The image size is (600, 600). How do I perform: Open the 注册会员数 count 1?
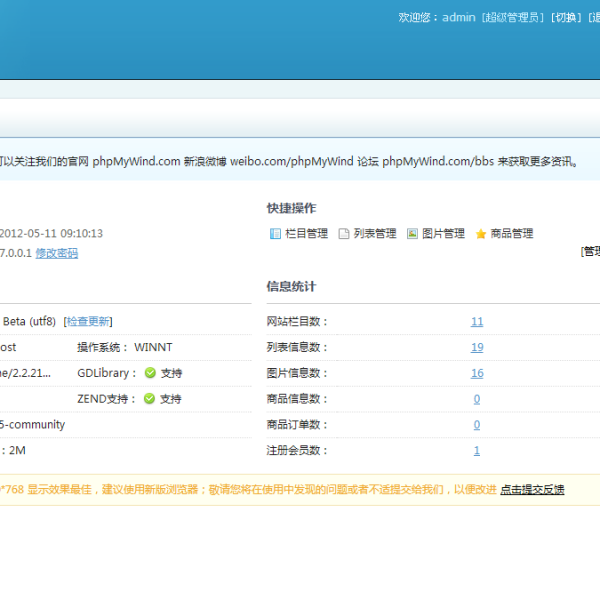[x=476, y=450]
